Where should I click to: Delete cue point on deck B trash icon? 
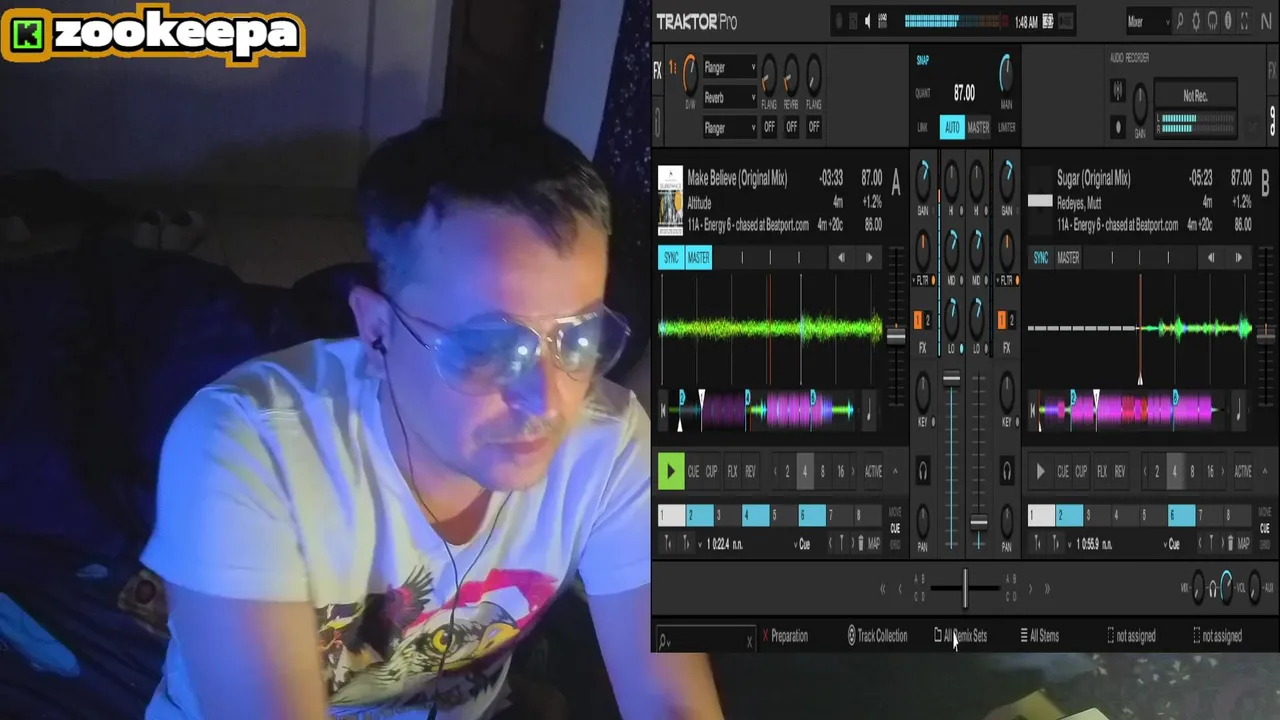click(1230, 543)
